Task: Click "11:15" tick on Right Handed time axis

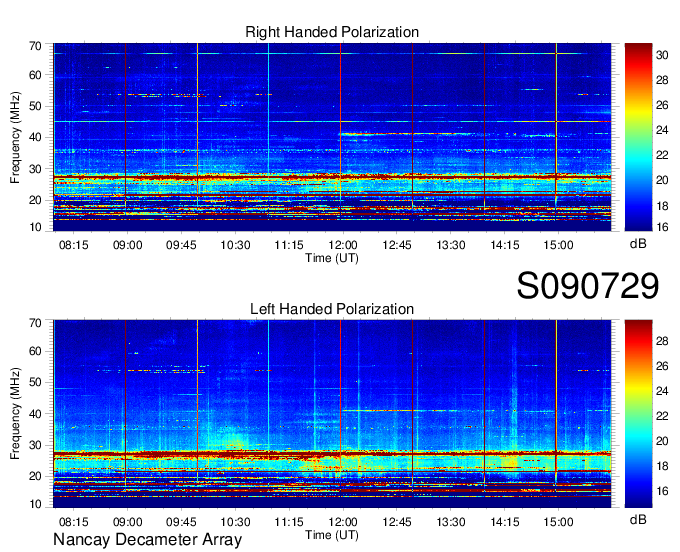Action: [x=289, y=245]
